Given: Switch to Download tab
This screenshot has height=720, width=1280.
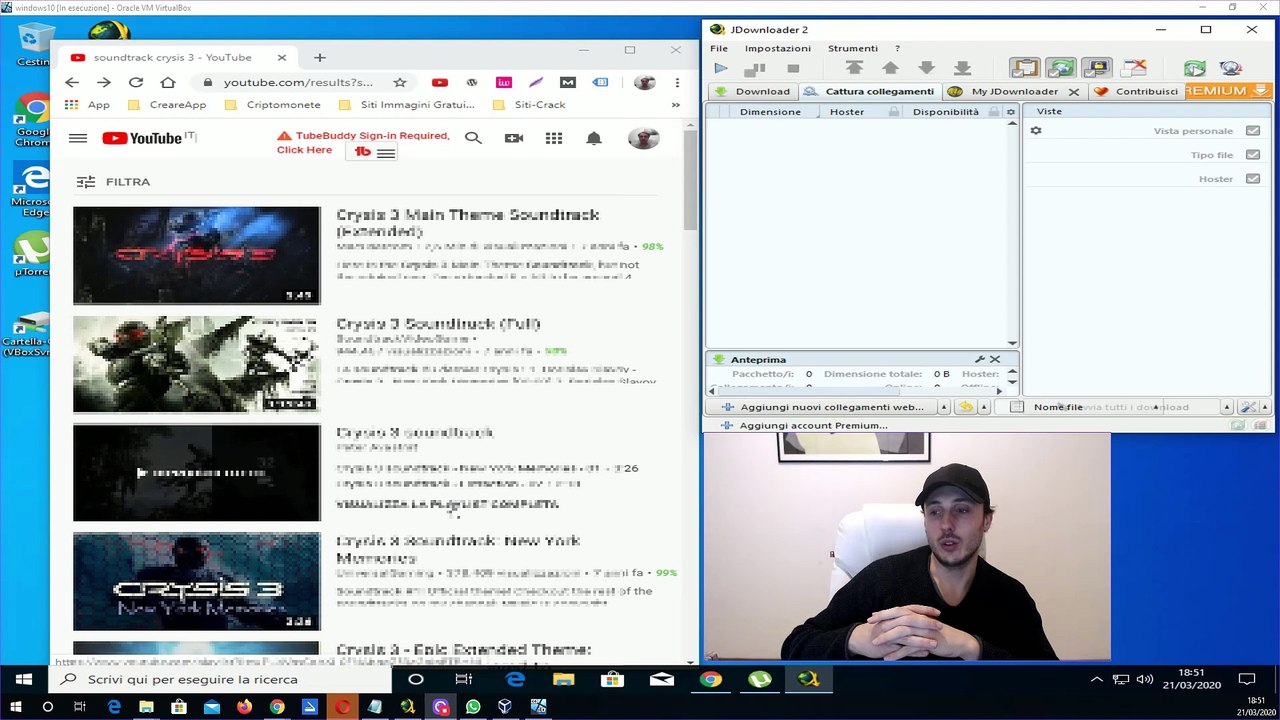Looking at the screenshot, I should tap(752, 91).
